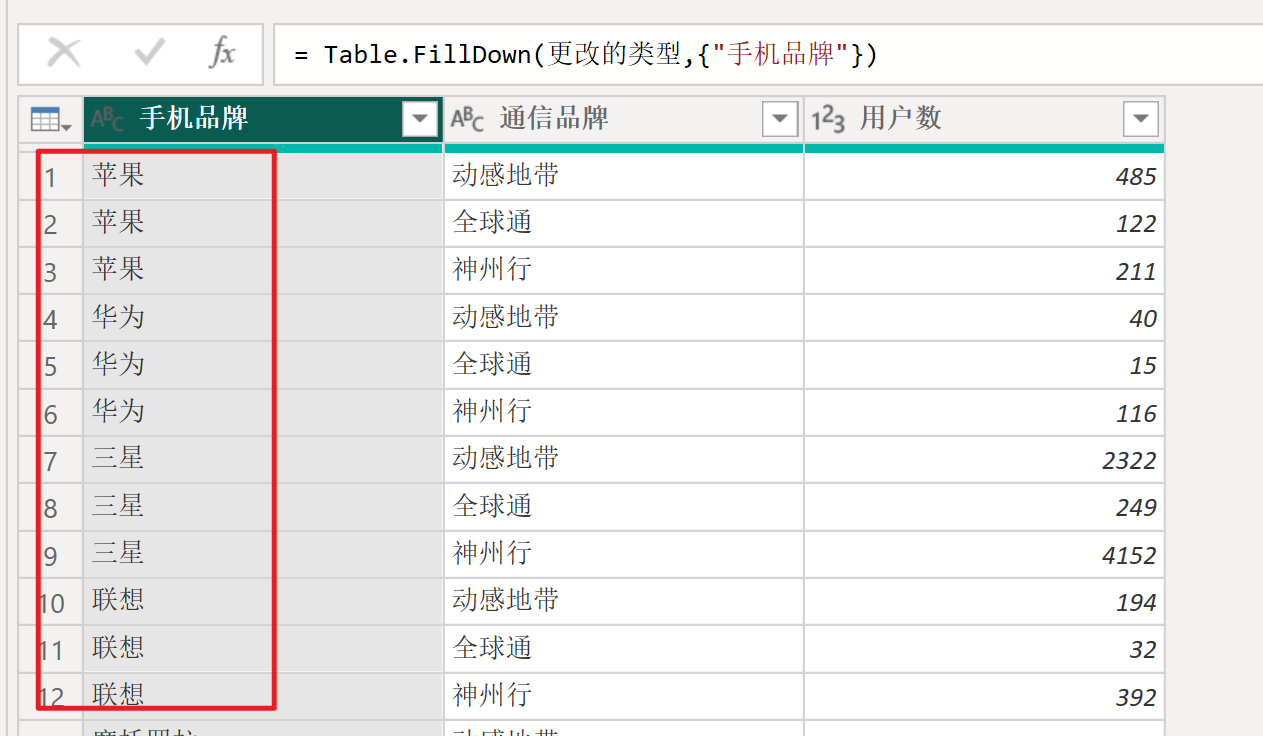Screen dimensions: 1263x736
Task: Click the fx function icon
Action: (x=222, y=53)
